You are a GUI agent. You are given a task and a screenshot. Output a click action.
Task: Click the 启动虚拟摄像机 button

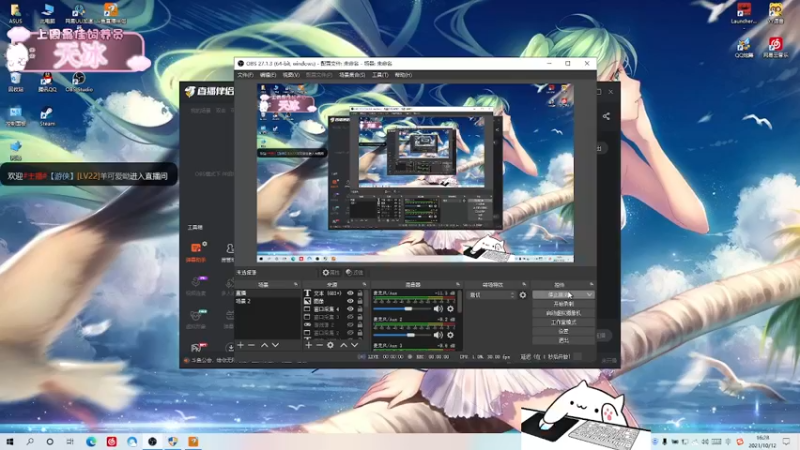click(x=563, y=313)
